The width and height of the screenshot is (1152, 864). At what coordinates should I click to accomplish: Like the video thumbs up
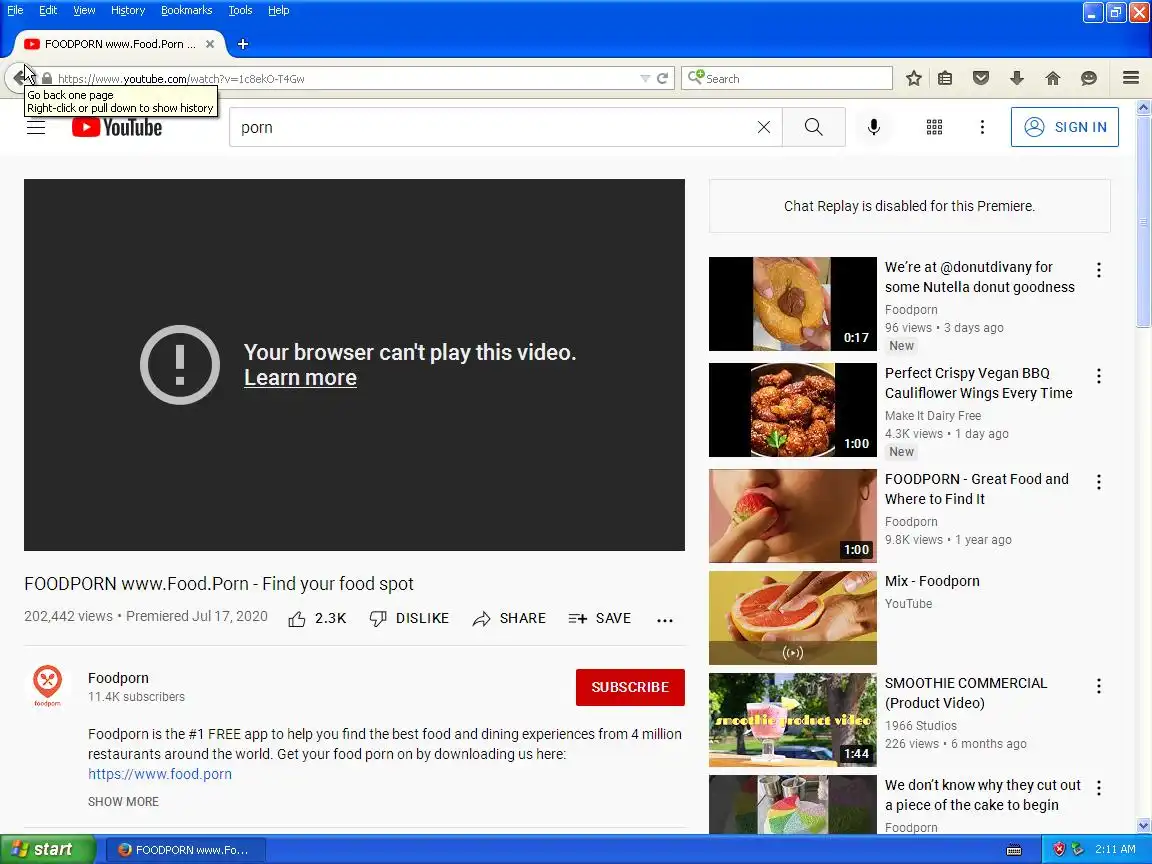[x=317, y=619]
